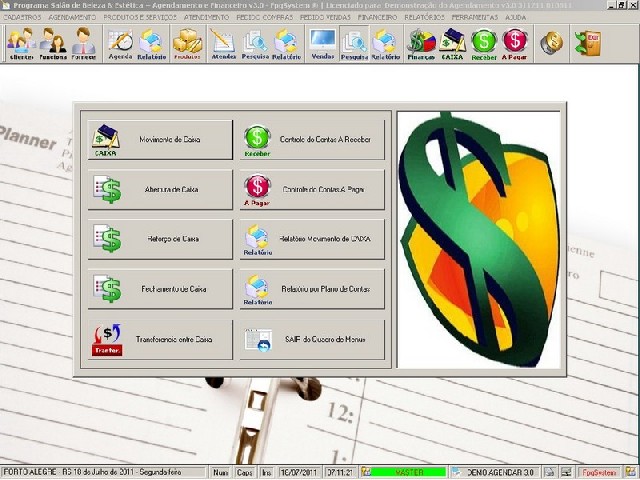Click the Num indicator in the status bar
Screen dimensions: 640x480
221,472
